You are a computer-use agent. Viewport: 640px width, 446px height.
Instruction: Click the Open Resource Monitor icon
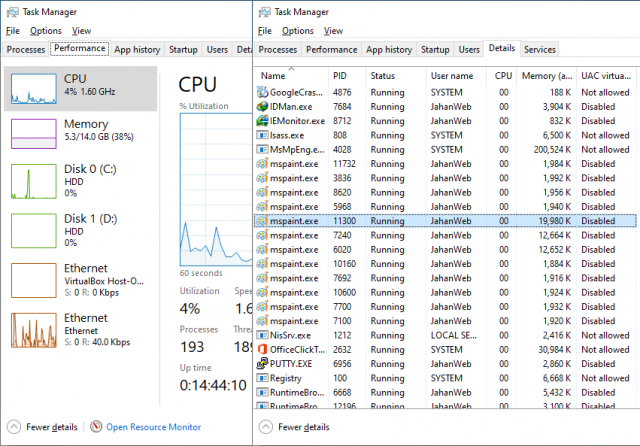tap(96, 427)
